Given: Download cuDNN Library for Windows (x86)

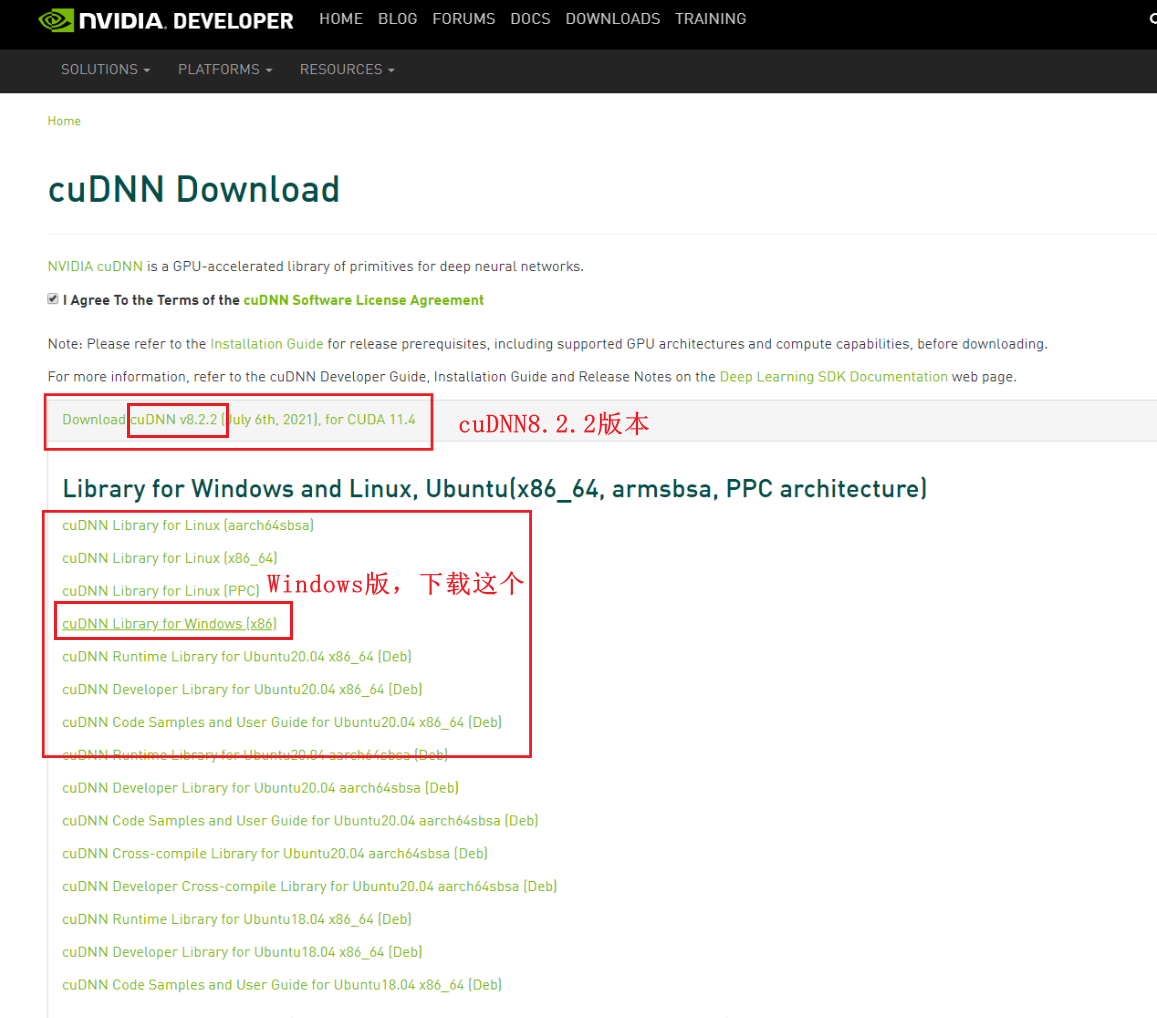Looking at the screenshot, I should 170,624.
